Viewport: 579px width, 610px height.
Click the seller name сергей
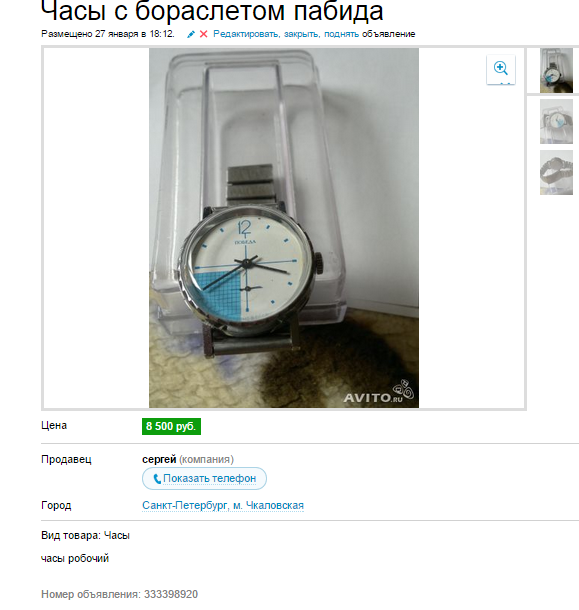[x=159, y=459]
